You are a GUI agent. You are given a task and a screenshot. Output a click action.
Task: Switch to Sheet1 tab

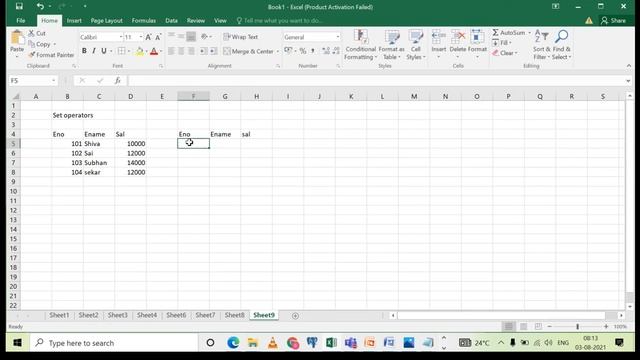pos(60,315)
